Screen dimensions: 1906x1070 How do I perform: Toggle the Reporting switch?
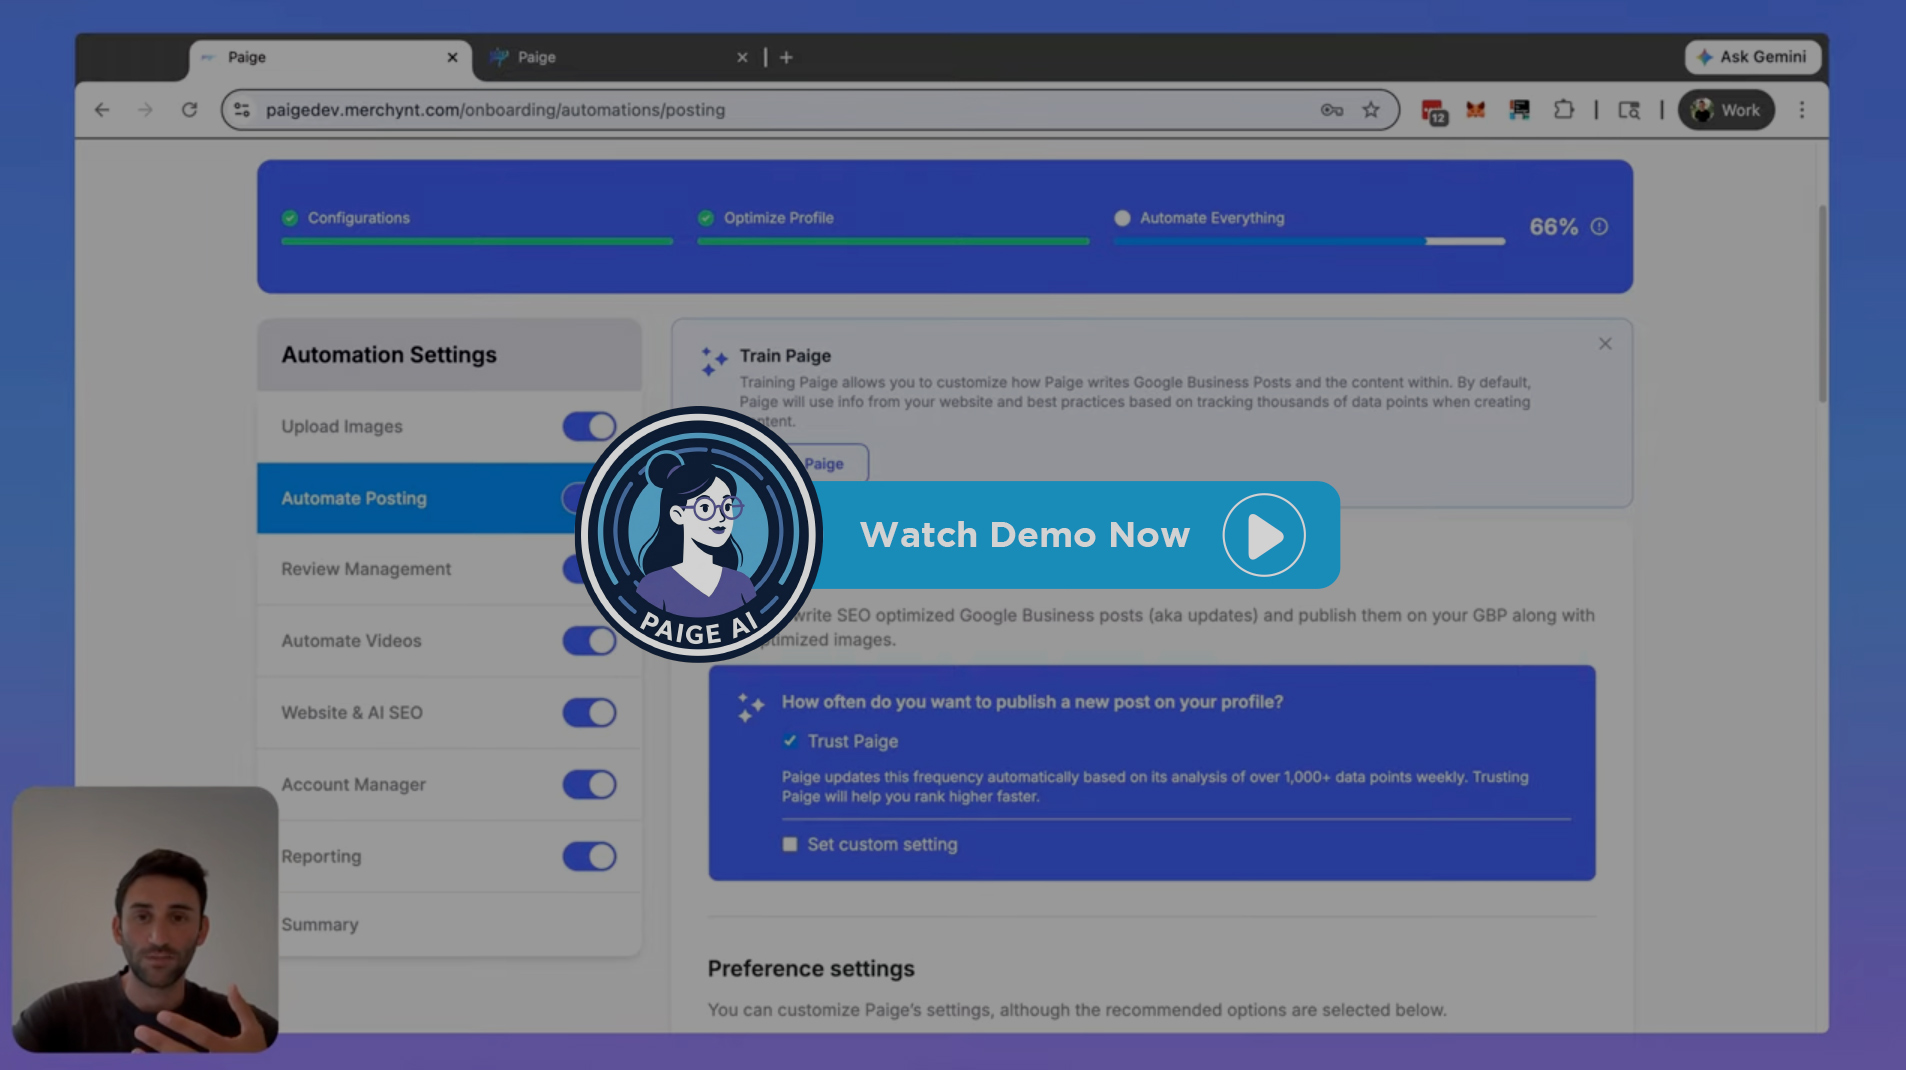tap(589, 857)
